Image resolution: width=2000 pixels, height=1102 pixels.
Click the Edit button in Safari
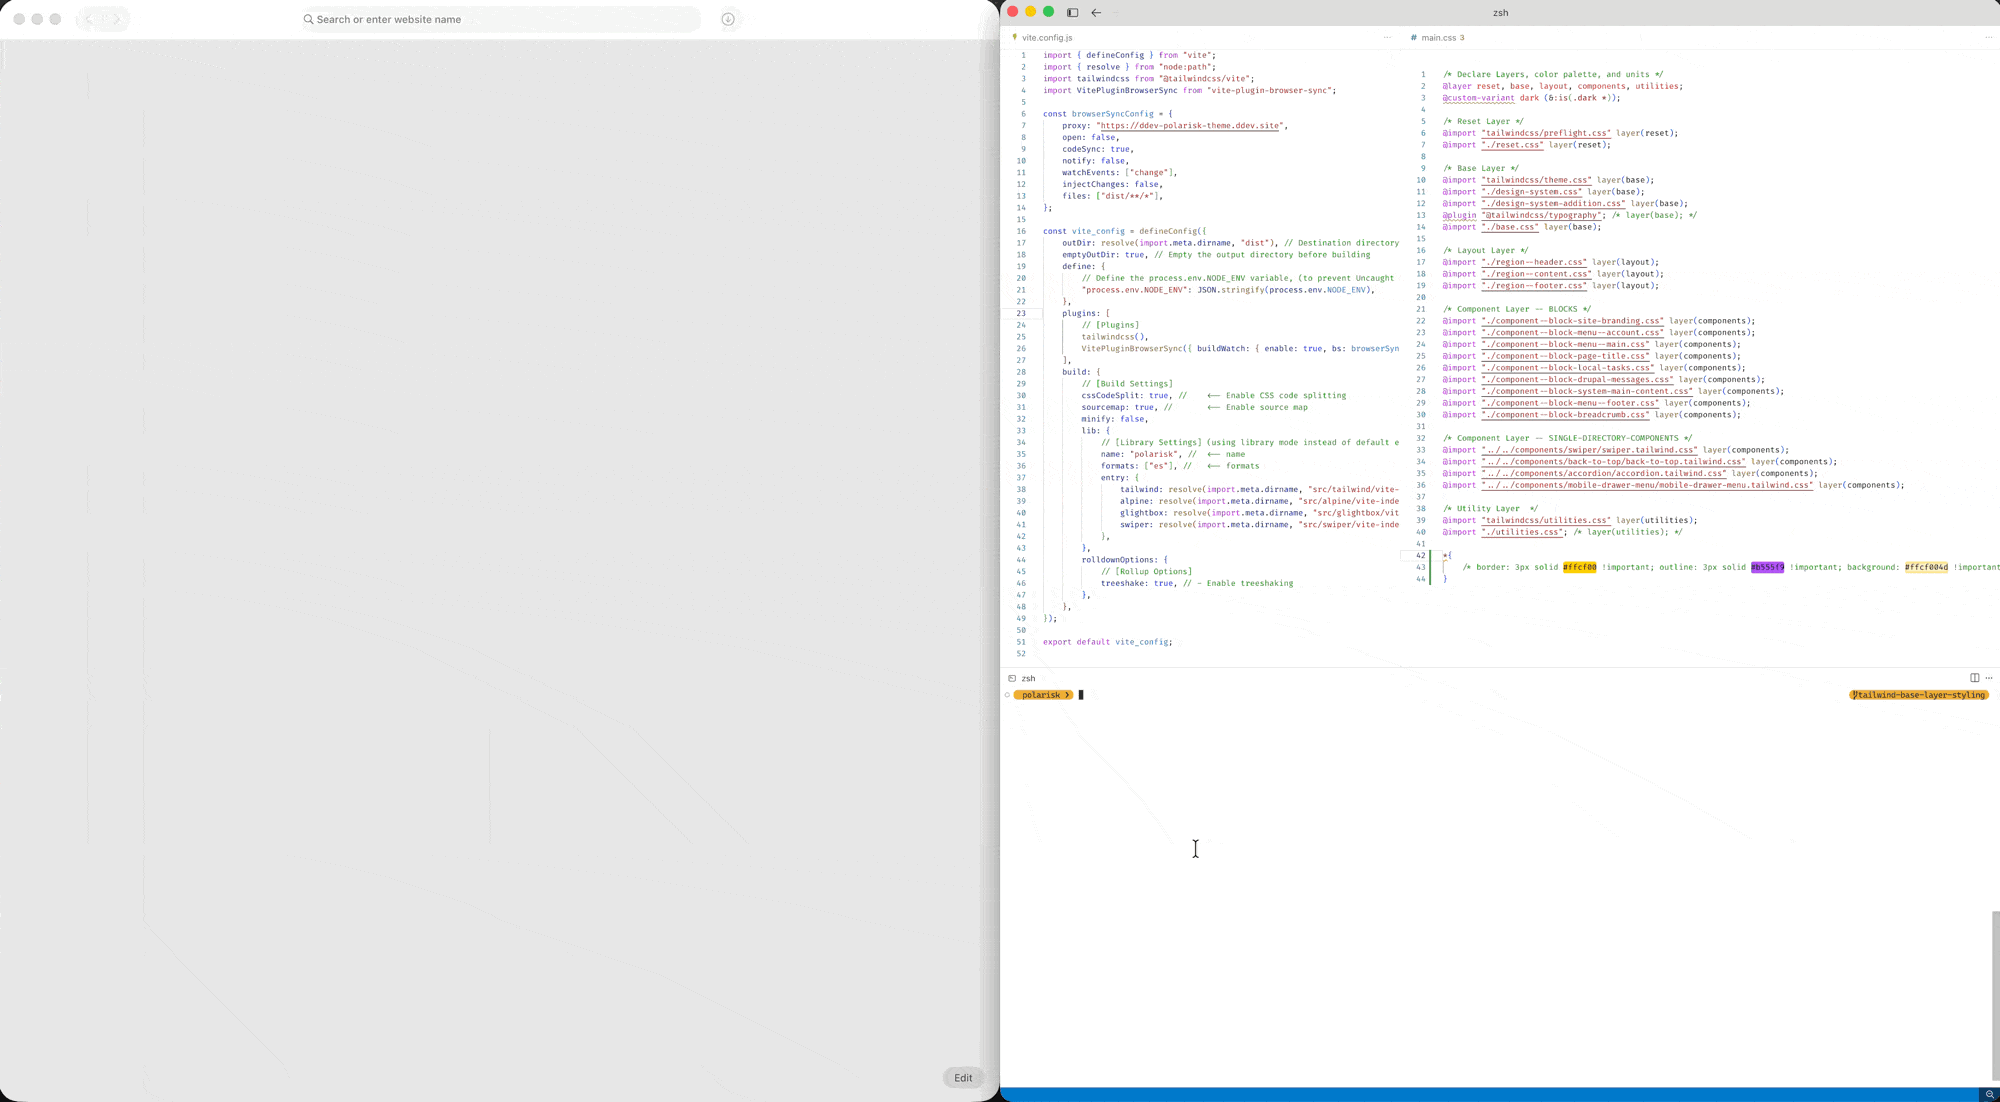tap(963, 1078)
